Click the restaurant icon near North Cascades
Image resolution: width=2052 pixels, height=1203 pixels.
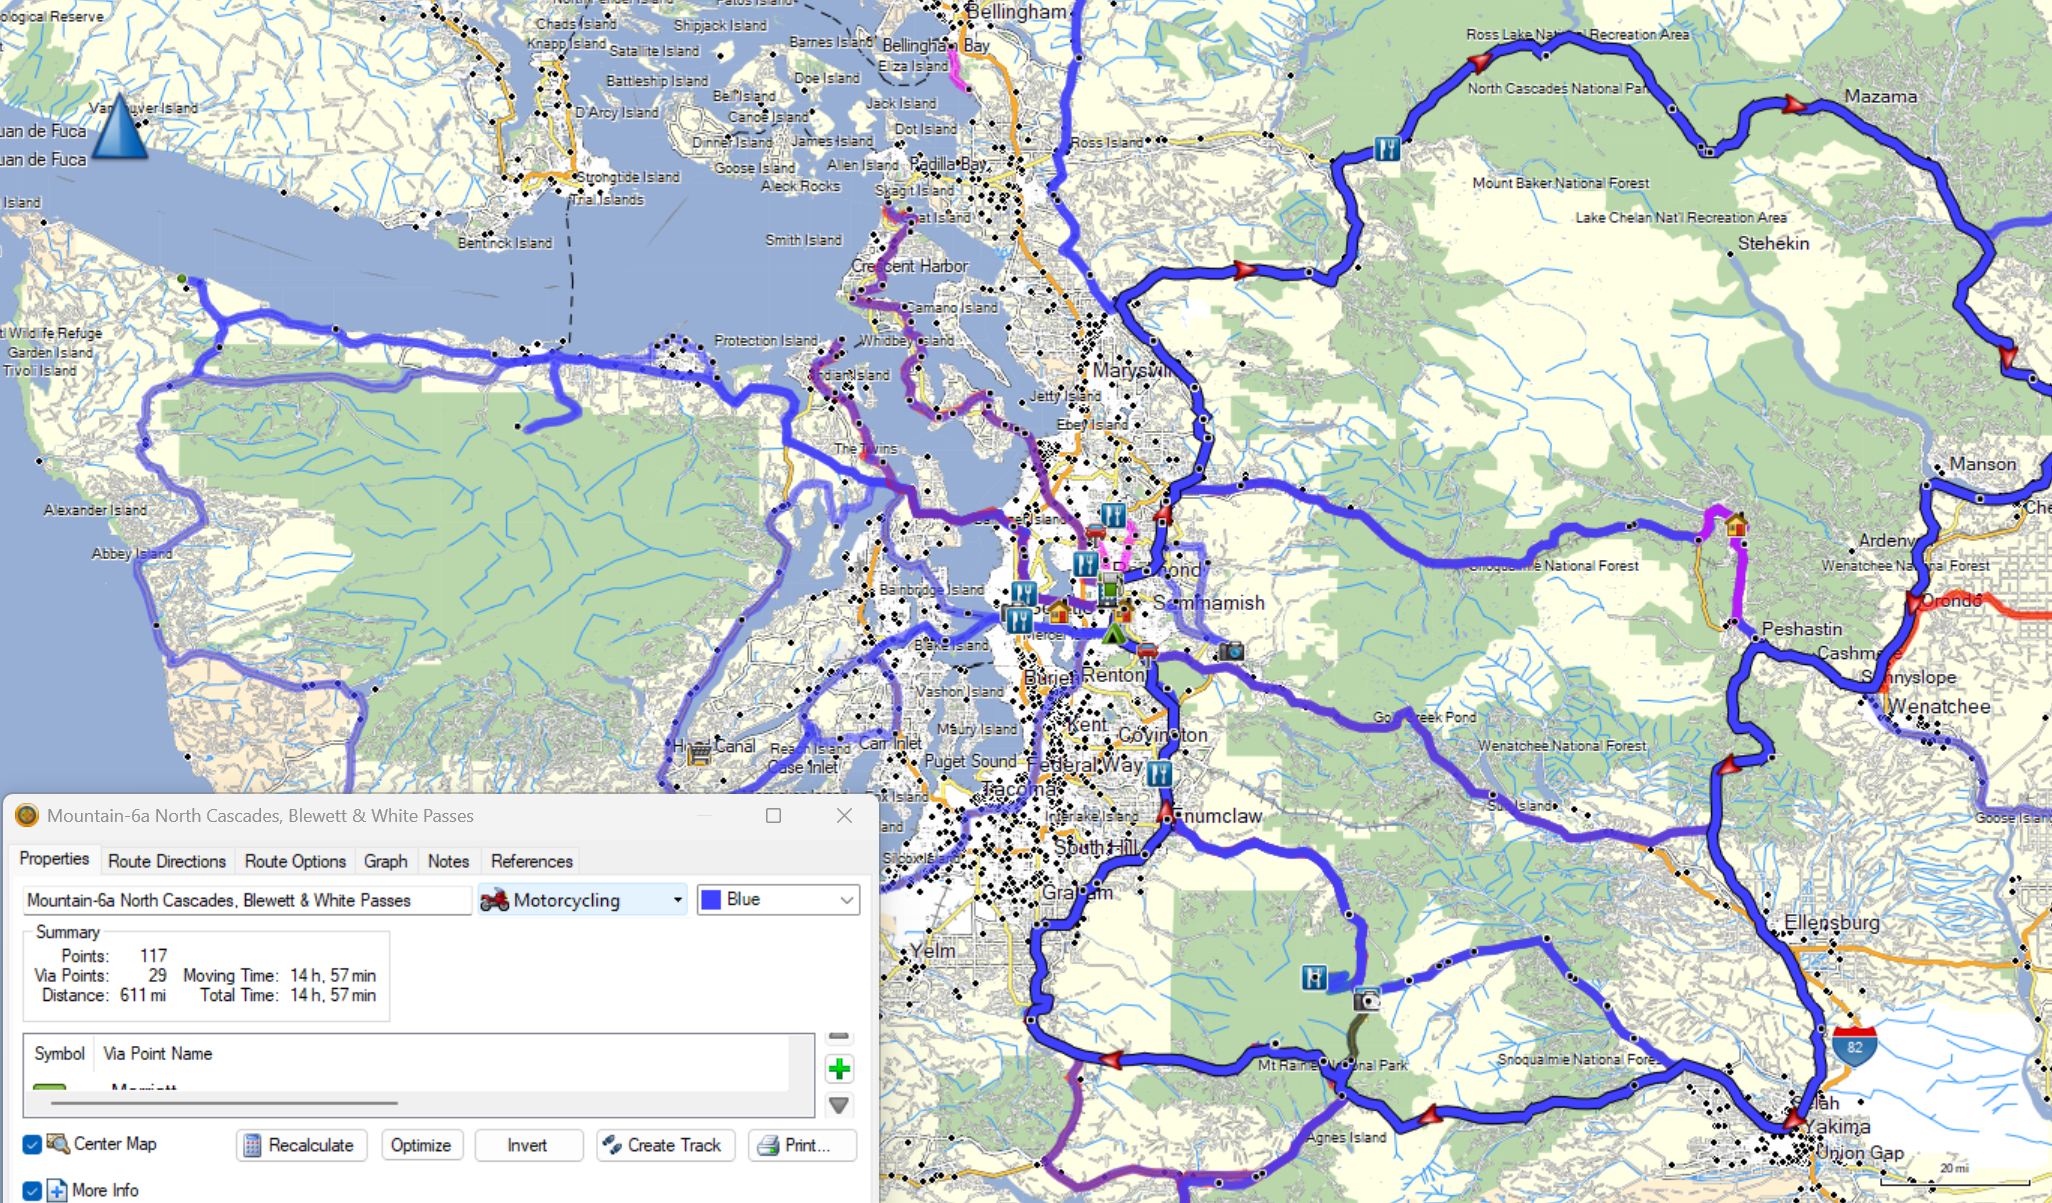[1386, 149]
